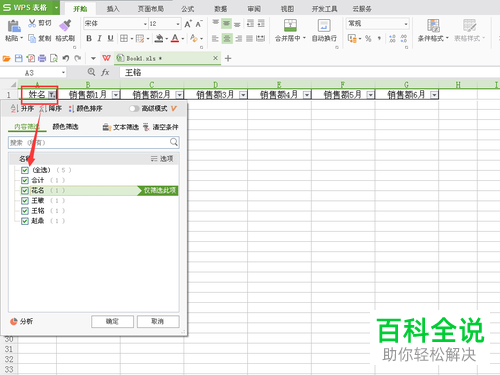500x375 pixels.
Task: Uncheck the 王铭 checkbox
Action: (25, 211)
